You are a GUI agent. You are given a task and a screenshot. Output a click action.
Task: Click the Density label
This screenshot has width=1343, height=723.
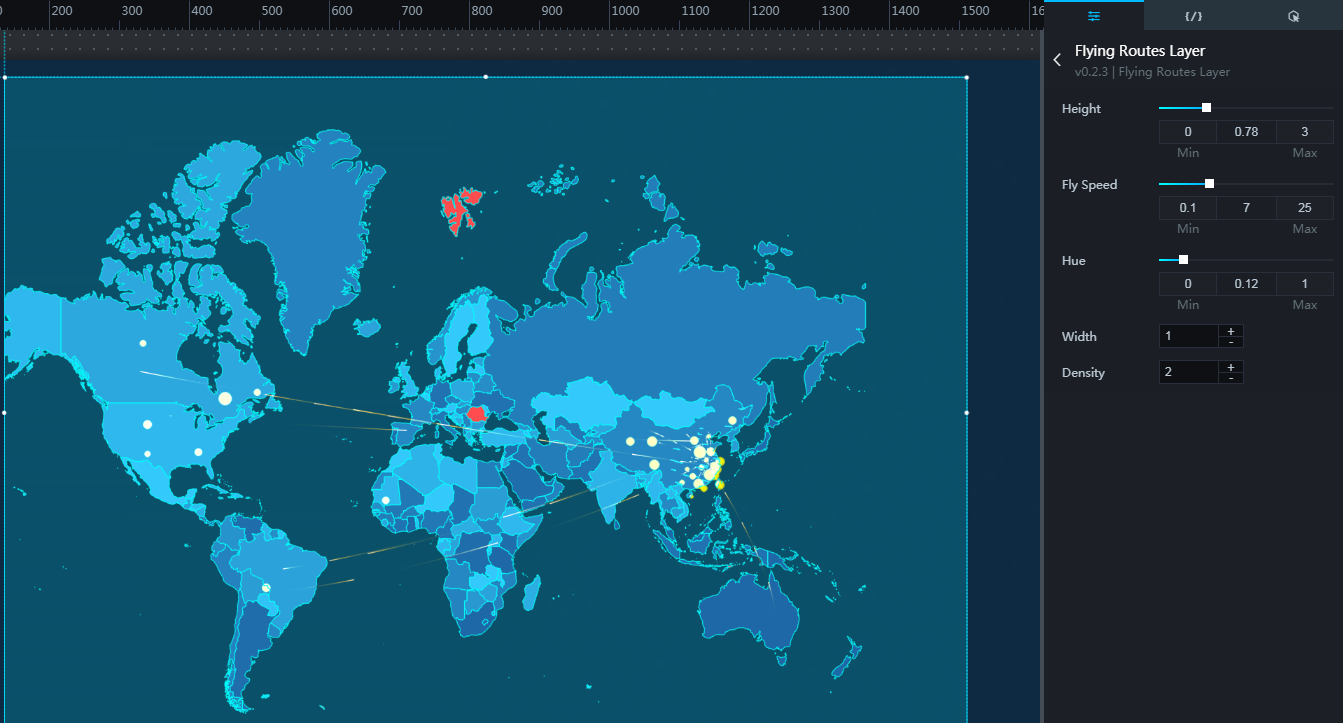[1083, 373]
